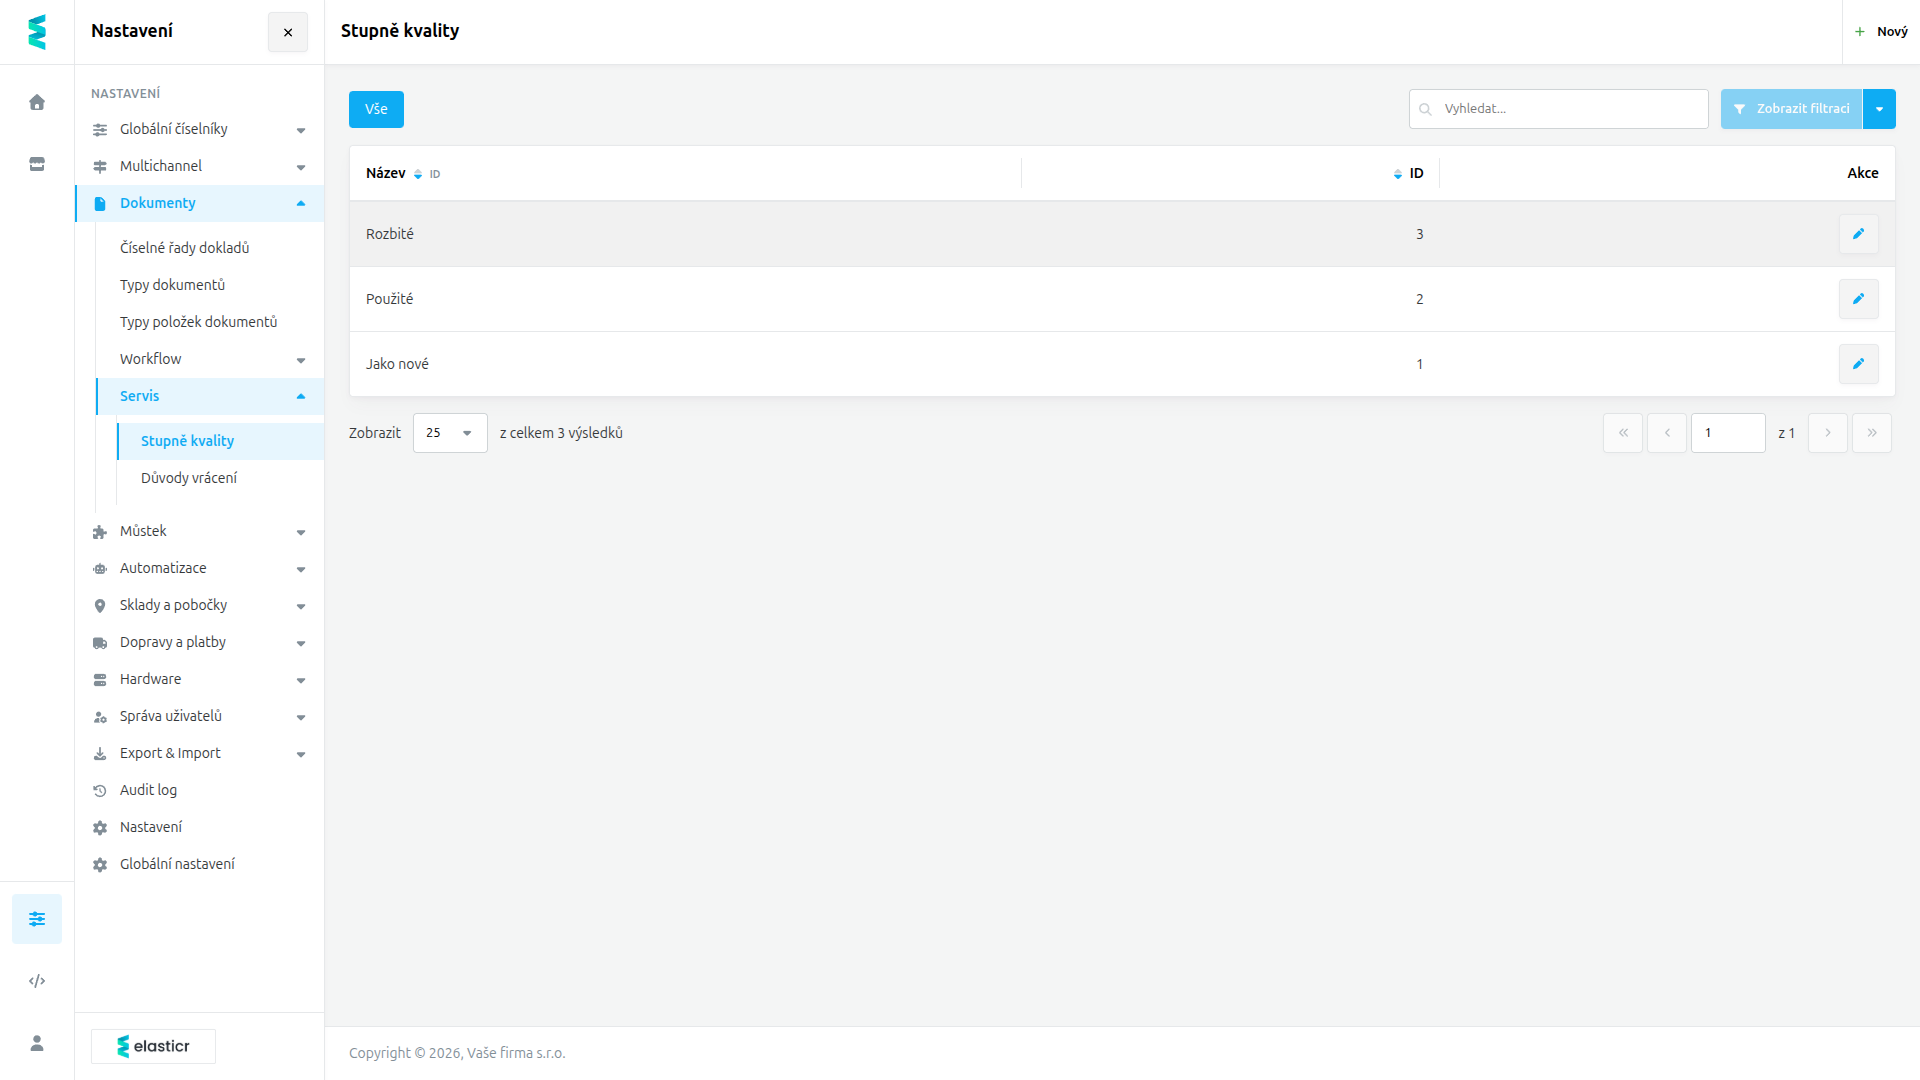Click the Rozbité row name

click(390, 234)
